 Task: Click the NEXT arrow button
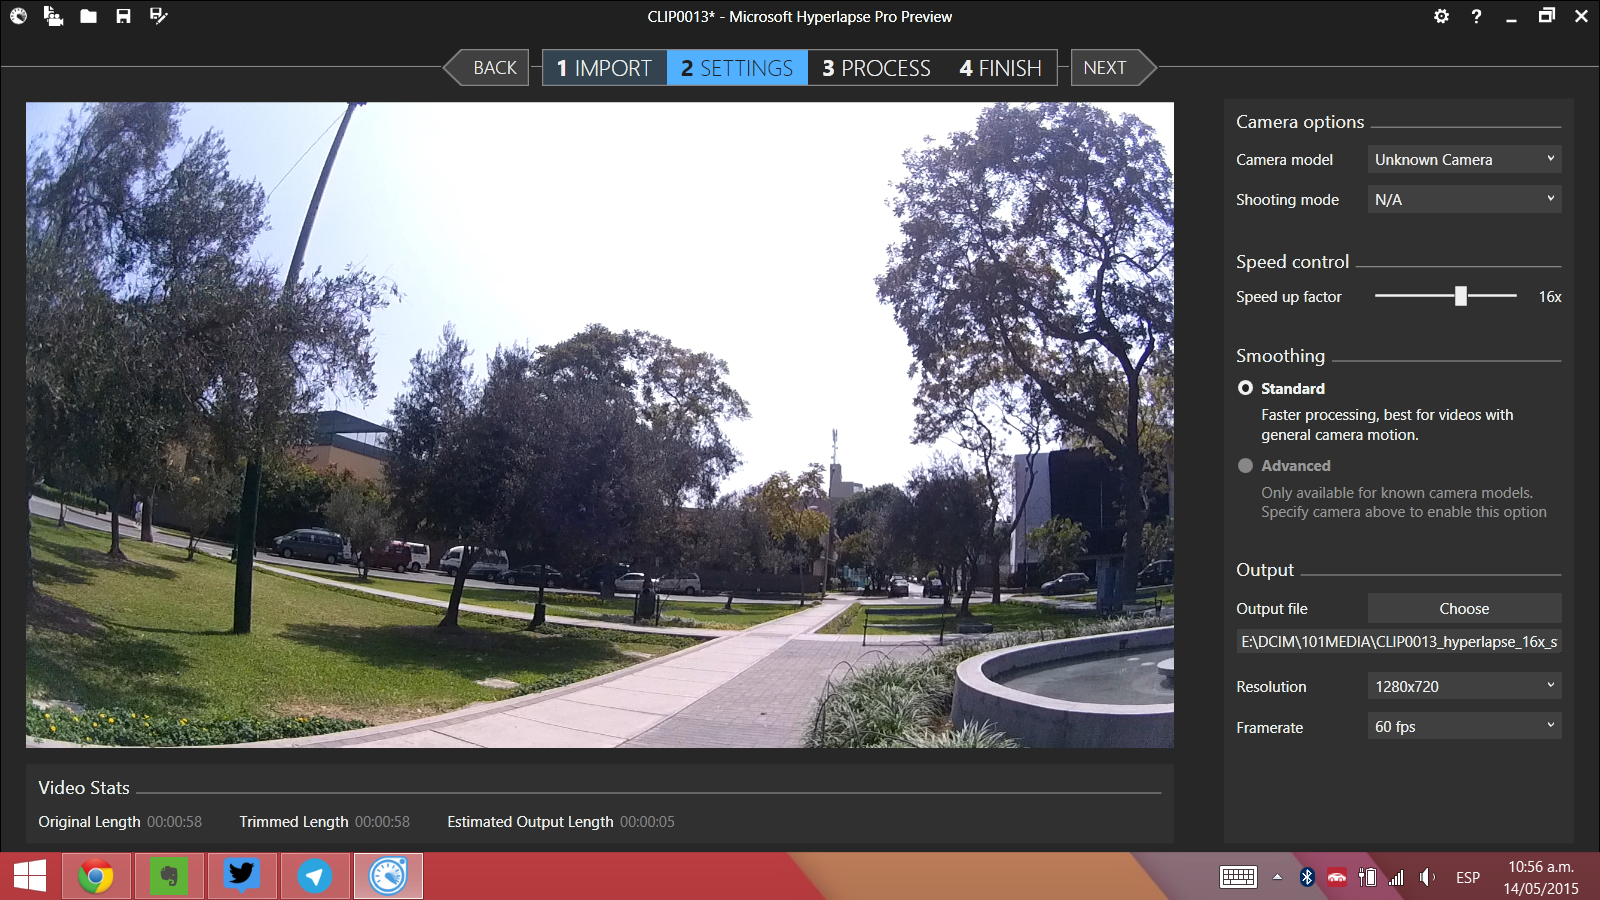(x=1113, y=68)
